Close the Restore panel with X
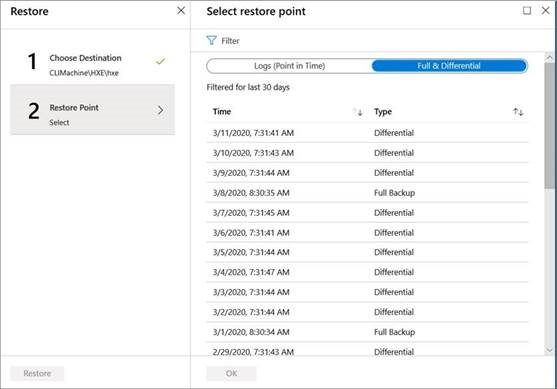This screenshot has height=389, width=557. point(181,11)
